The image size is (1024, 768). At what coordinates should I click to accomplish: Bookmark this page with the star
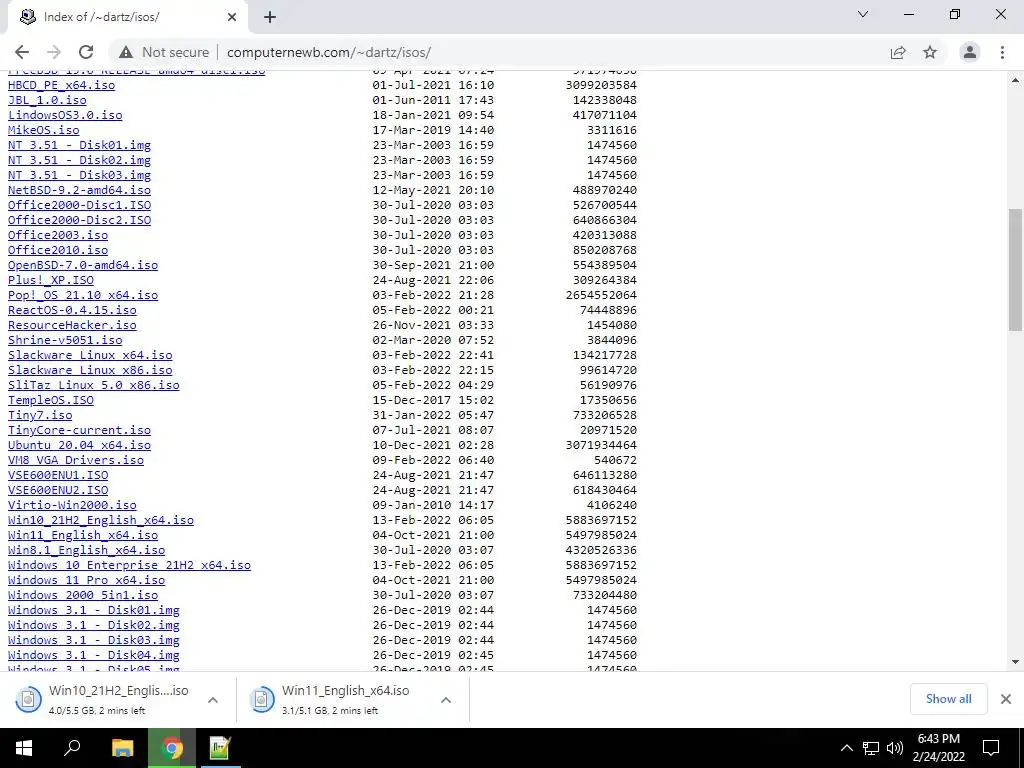coord(930,52)
